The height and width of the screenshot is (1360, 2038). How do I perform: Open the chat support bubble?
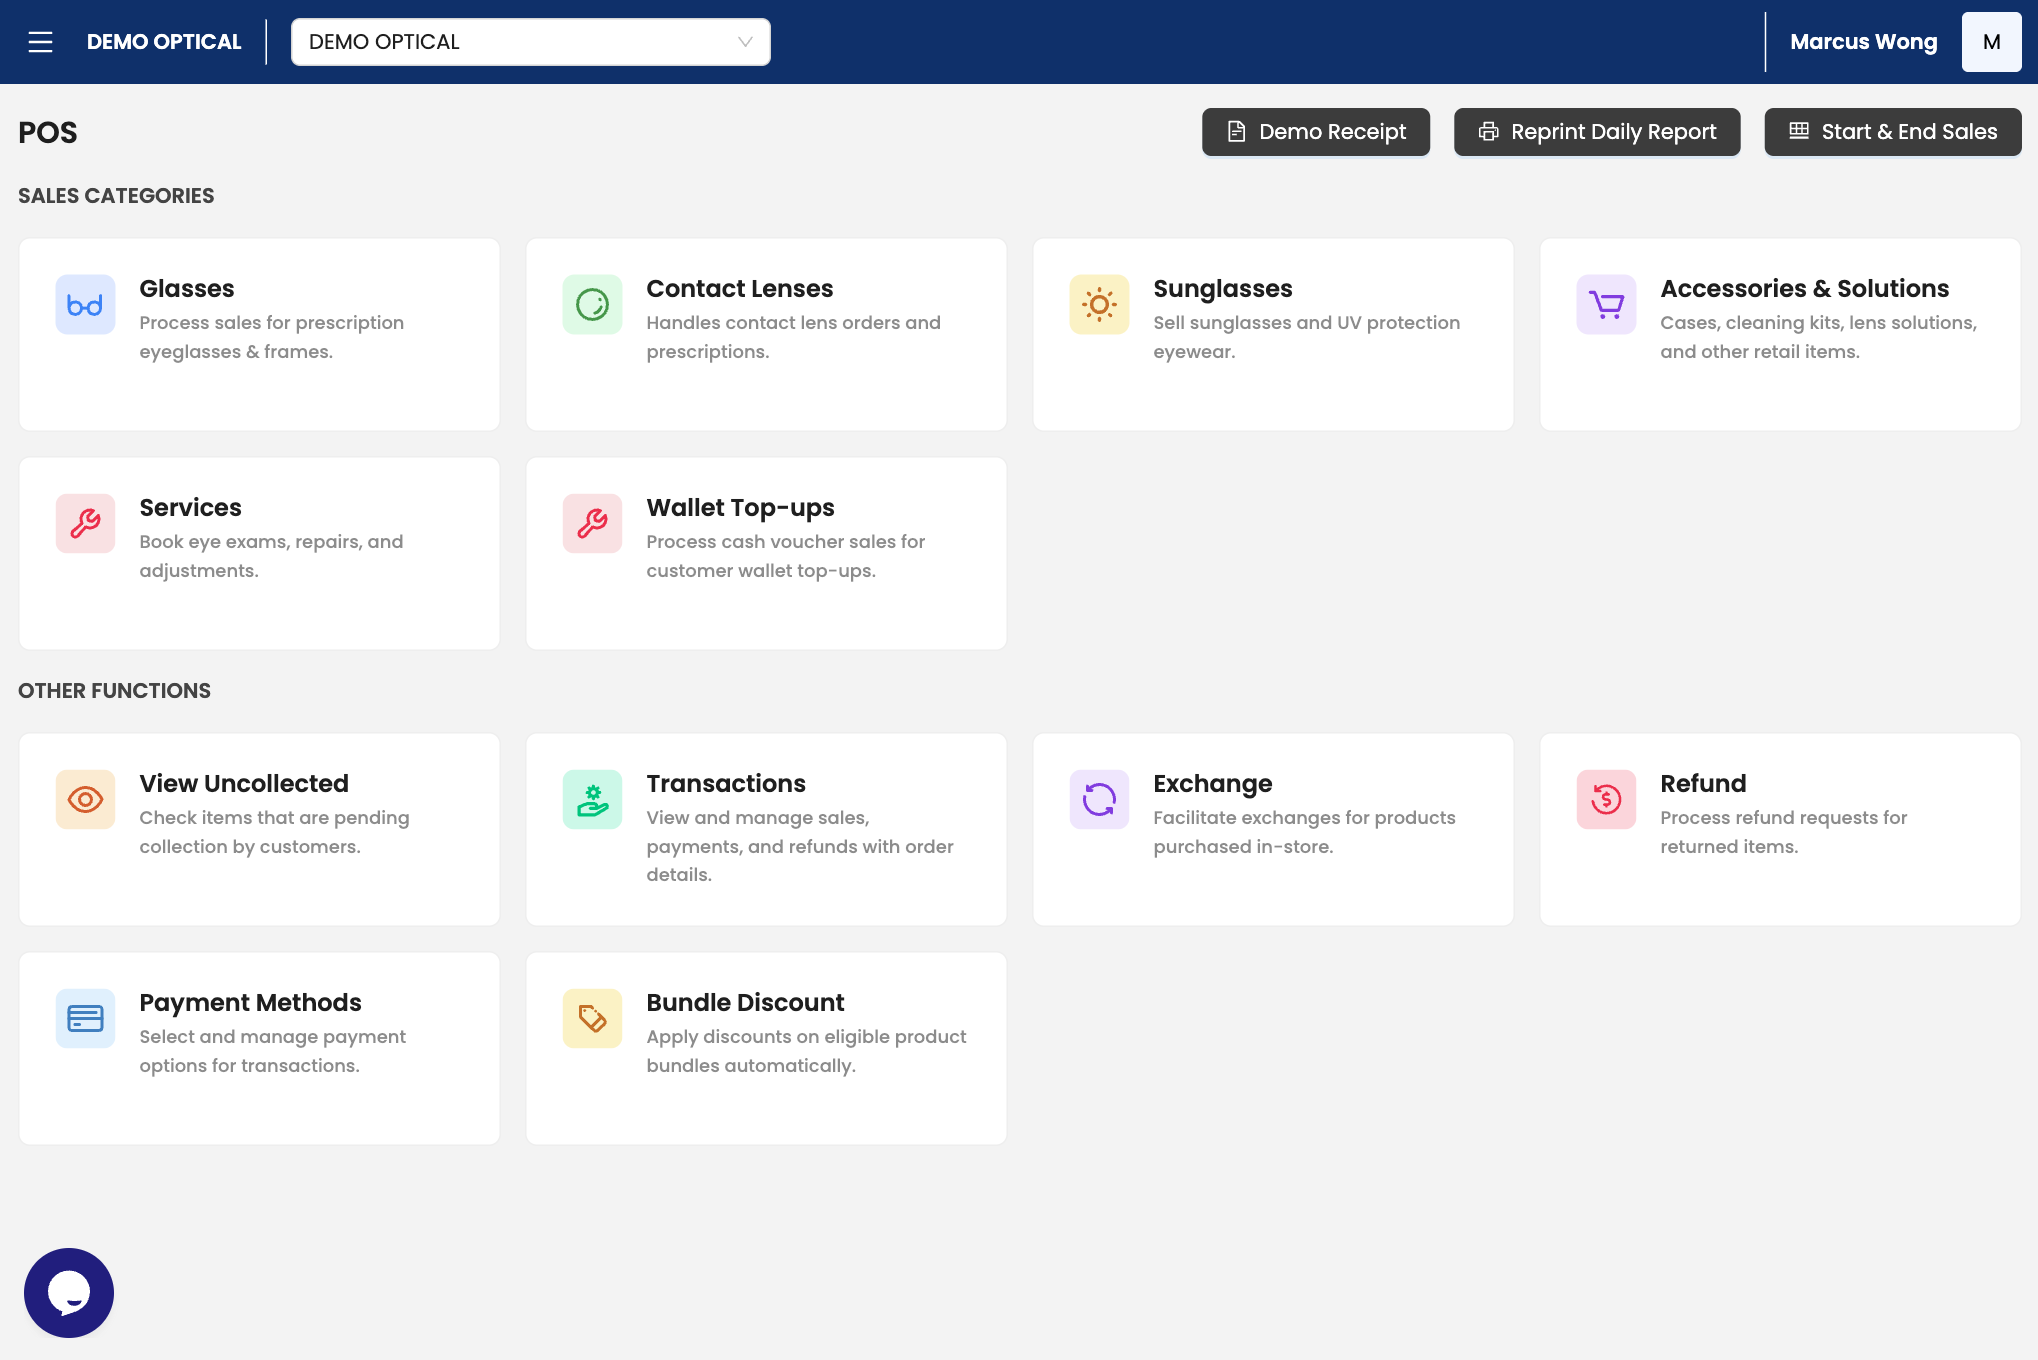[69, 1292]
